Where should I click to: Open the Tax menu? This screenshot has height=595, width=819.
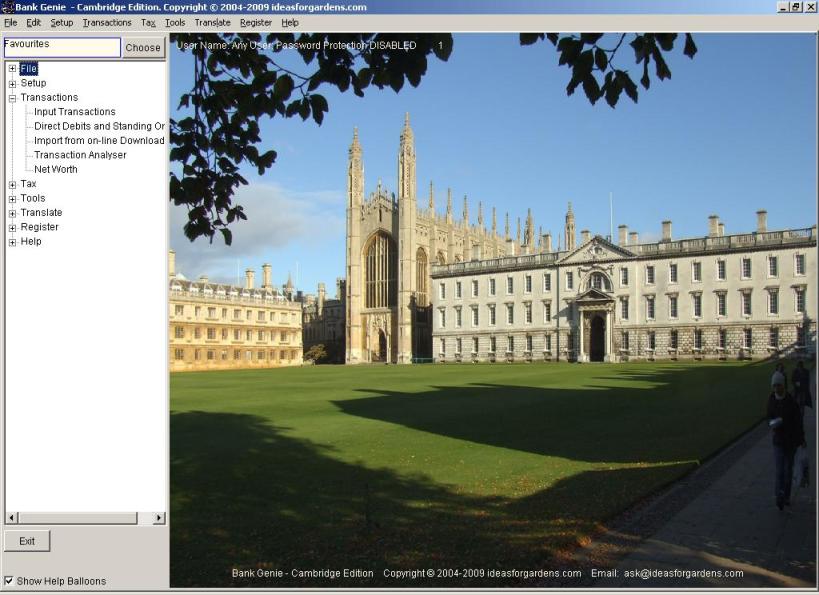pyautogui.click(x=148, y=22)
